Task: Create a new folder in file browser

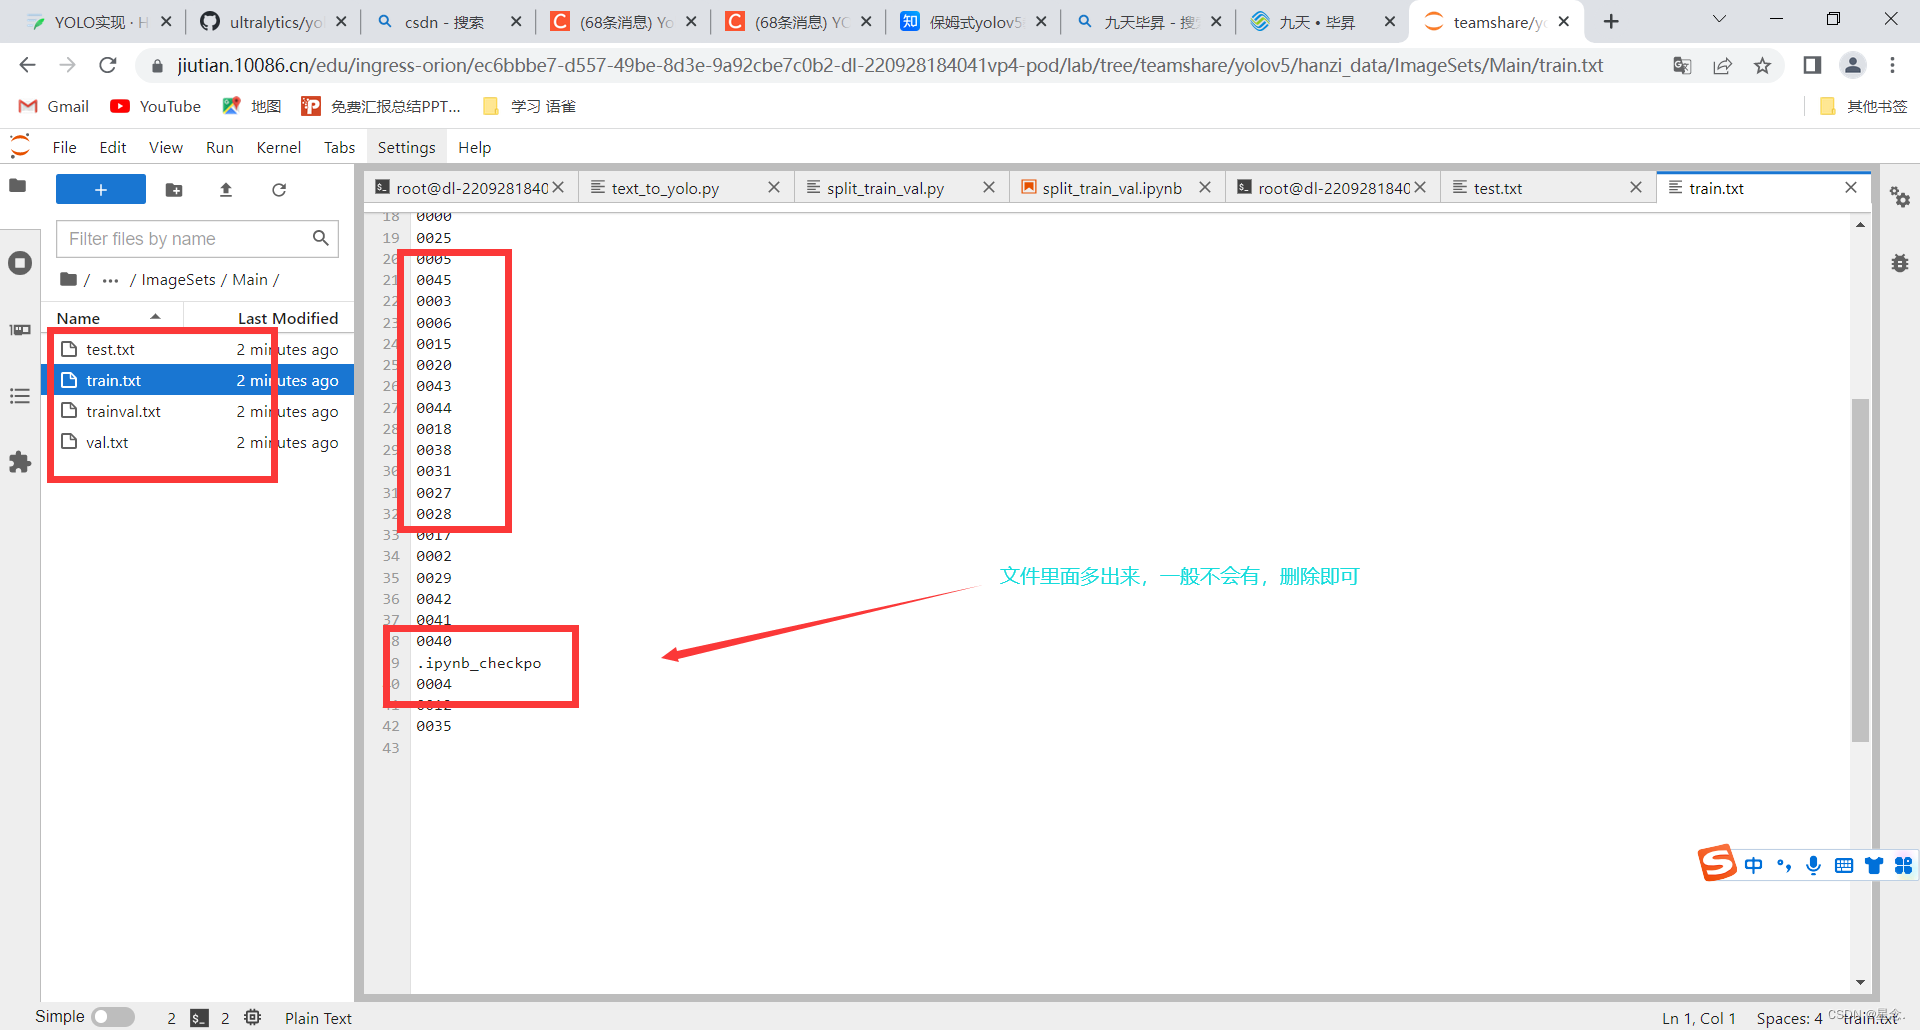Action: tap(174, 189)
